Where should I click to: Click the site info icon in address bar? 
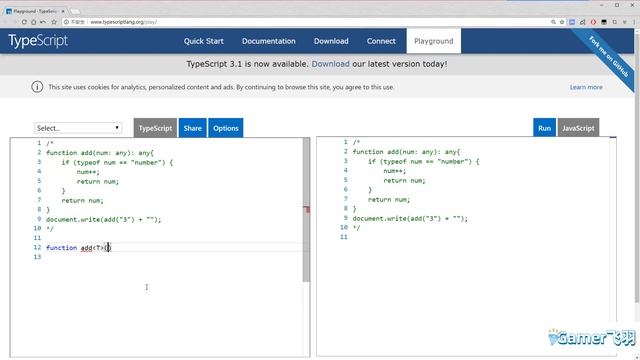click(x=66, y=22)
